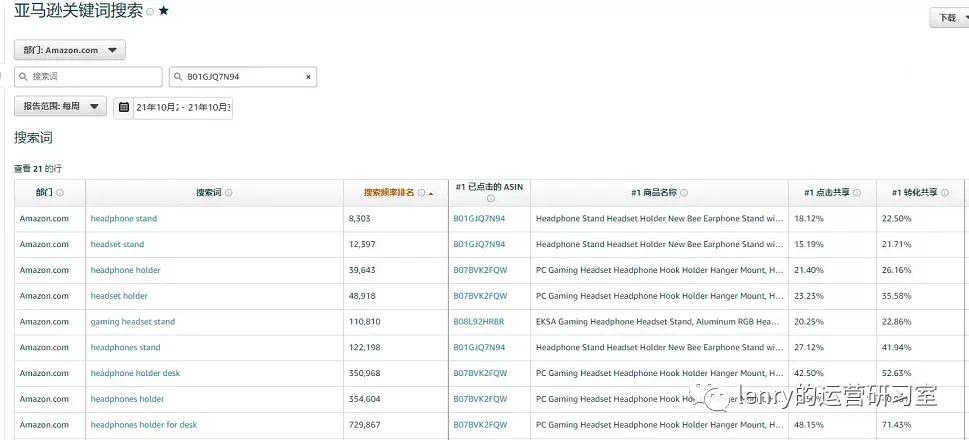969x440 pixels.
Task: Select conversion share value 35.58%
Action: click(897, 296)
